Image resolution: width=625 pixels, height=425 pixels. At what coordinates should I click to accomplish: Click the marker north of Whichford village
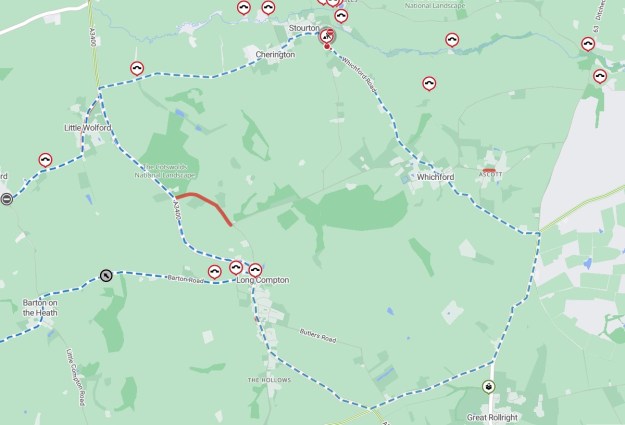(x=429, y=84)
